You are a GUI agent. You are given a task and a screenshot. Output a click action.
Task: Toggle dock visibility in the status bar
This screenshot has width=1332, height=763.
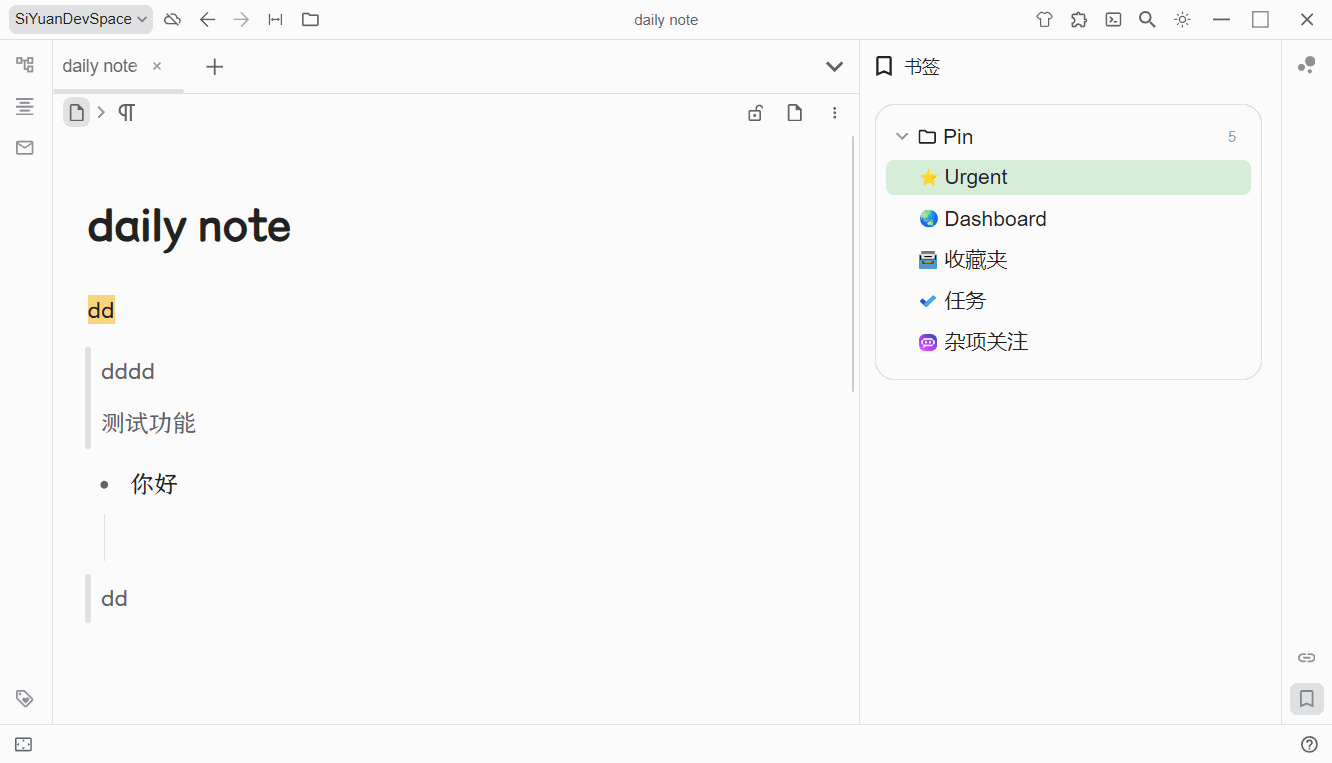24,744
